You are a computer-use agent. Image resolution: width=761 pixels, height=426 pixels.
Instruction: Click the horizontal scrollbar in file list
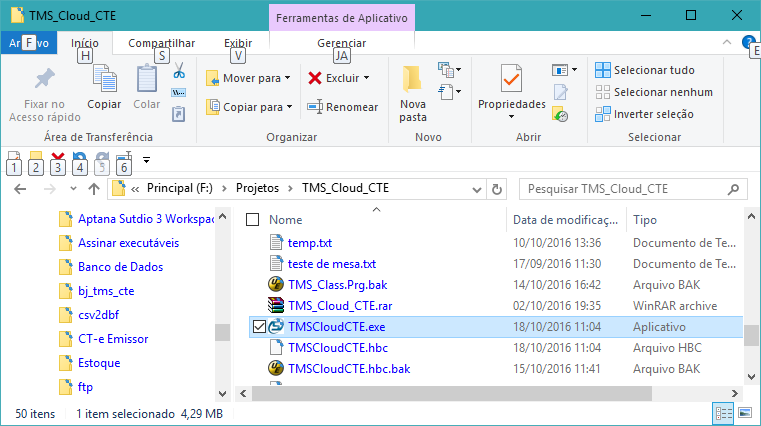coord(452,393)
